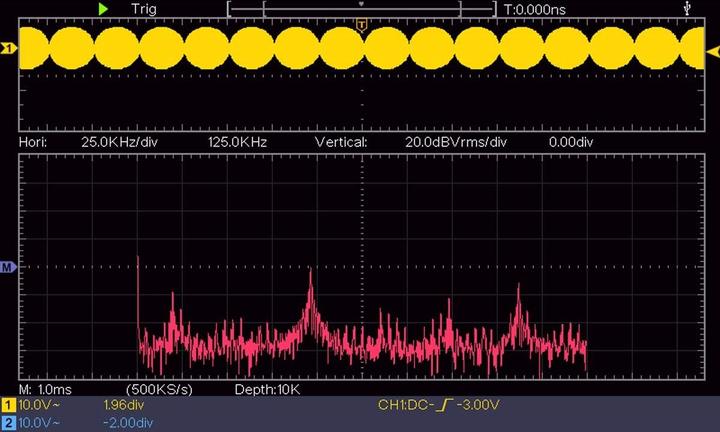The height and width of the screenshot is (432, 720).
Task: Click the blue M math reference marker
Action: (9, 267)
